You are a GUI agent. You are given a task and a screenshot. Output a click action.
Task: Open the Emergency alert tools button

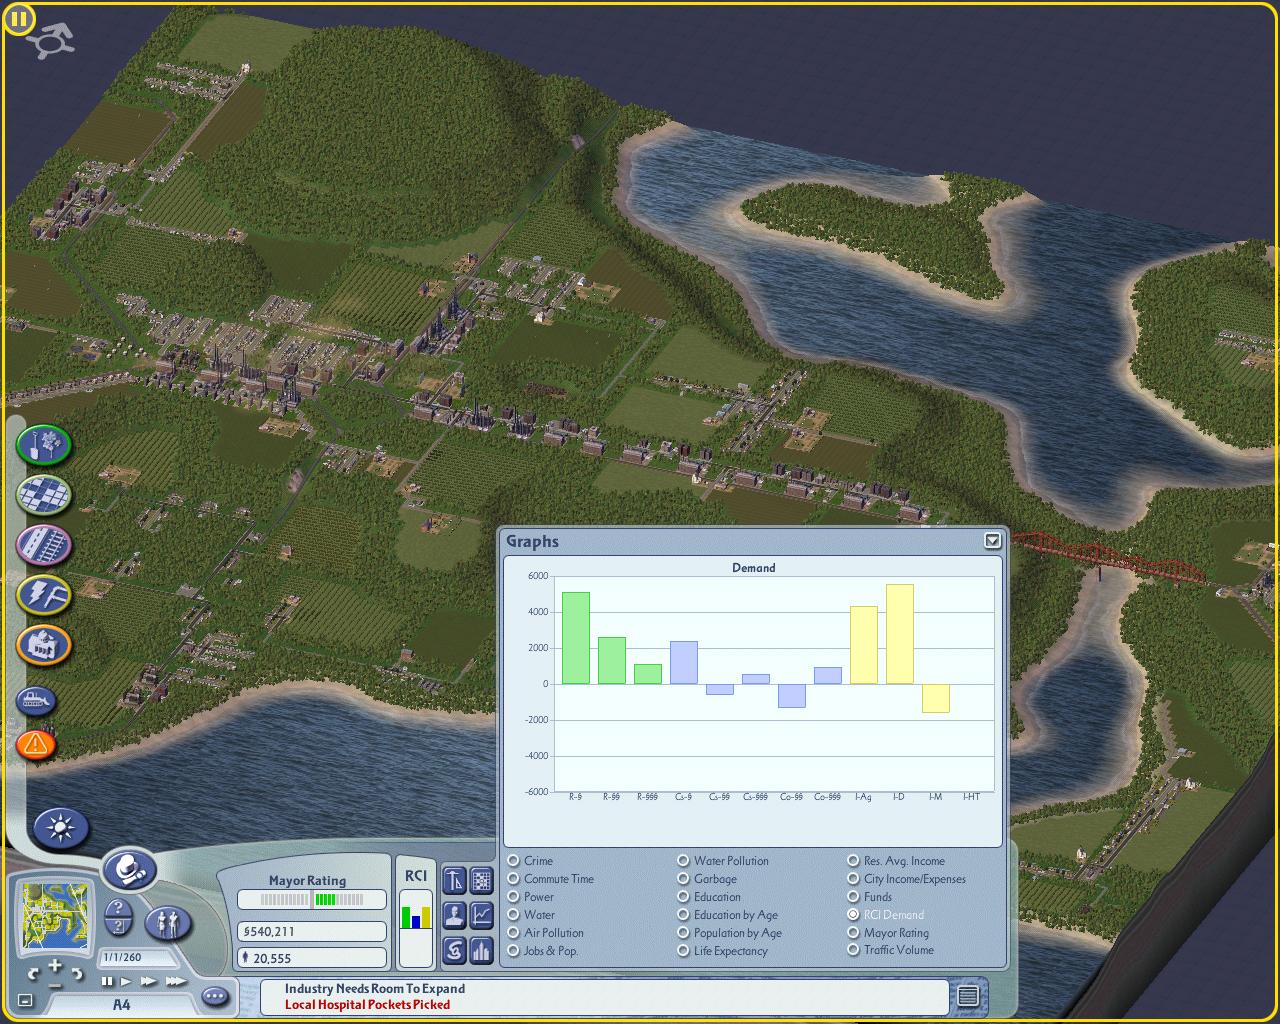click(36, 744)
